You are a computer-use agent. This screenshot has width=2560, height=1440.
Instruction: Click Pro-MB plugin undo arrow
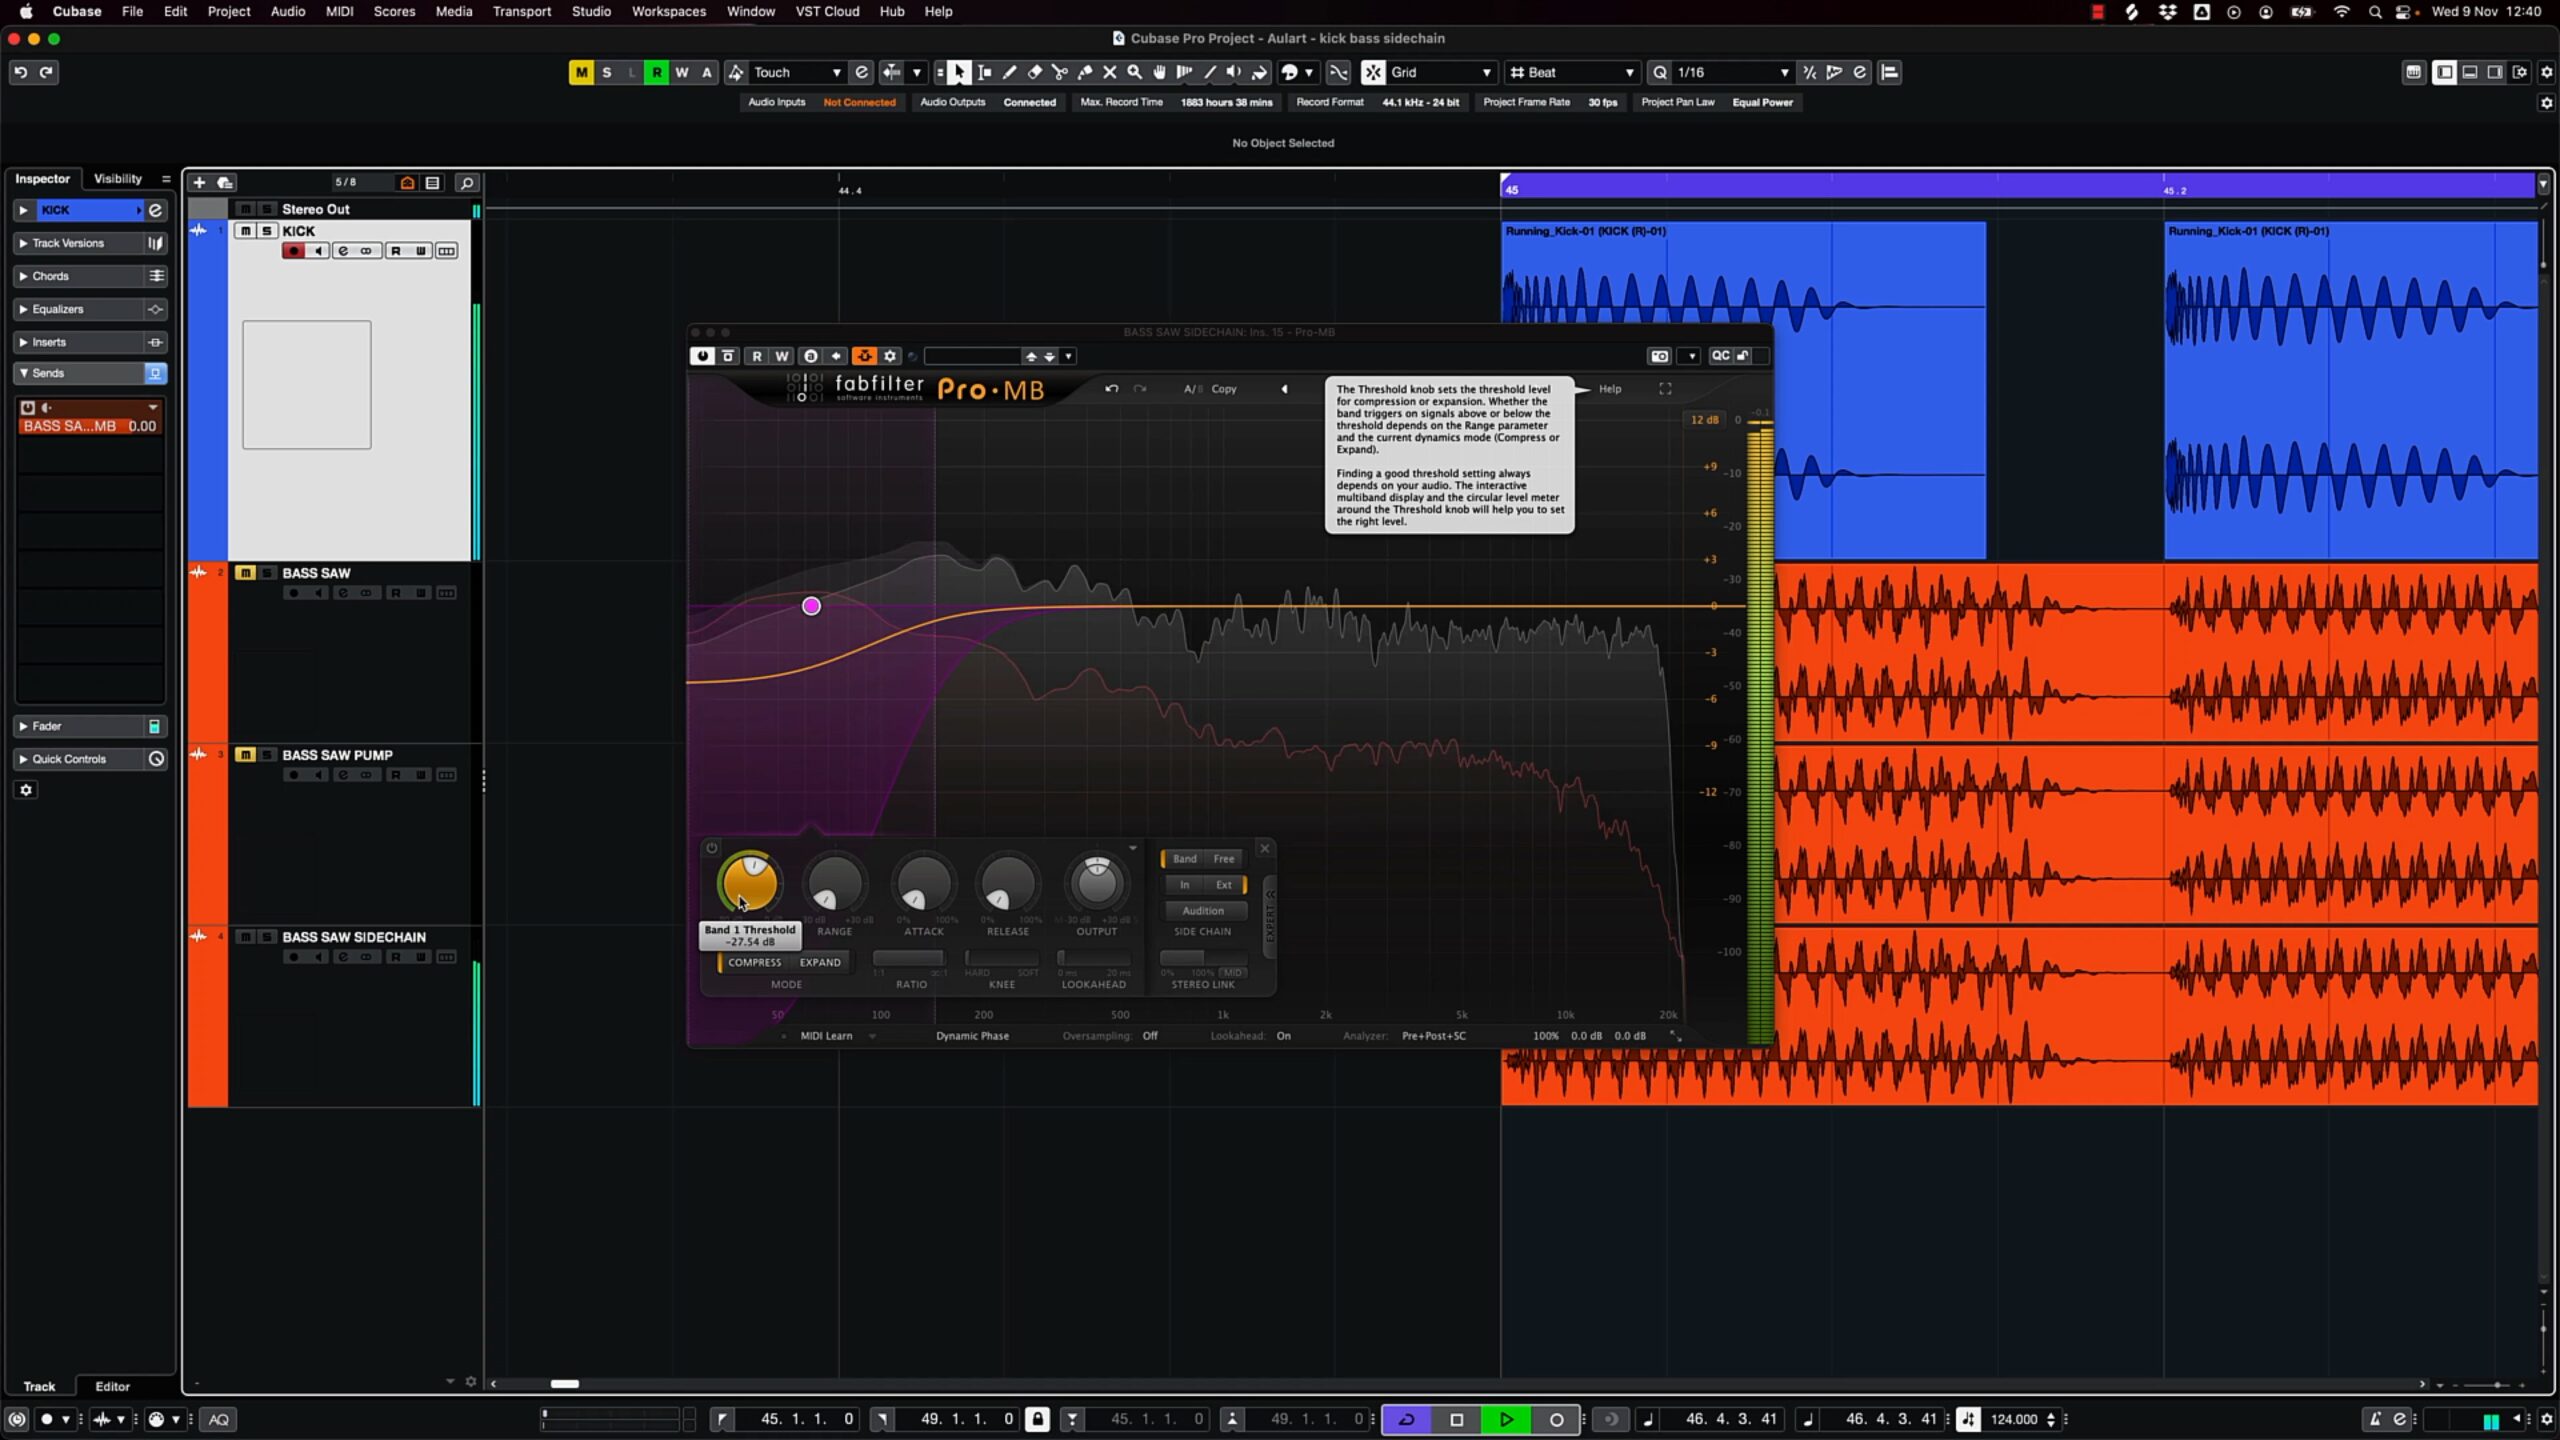tap(1112, 389)
